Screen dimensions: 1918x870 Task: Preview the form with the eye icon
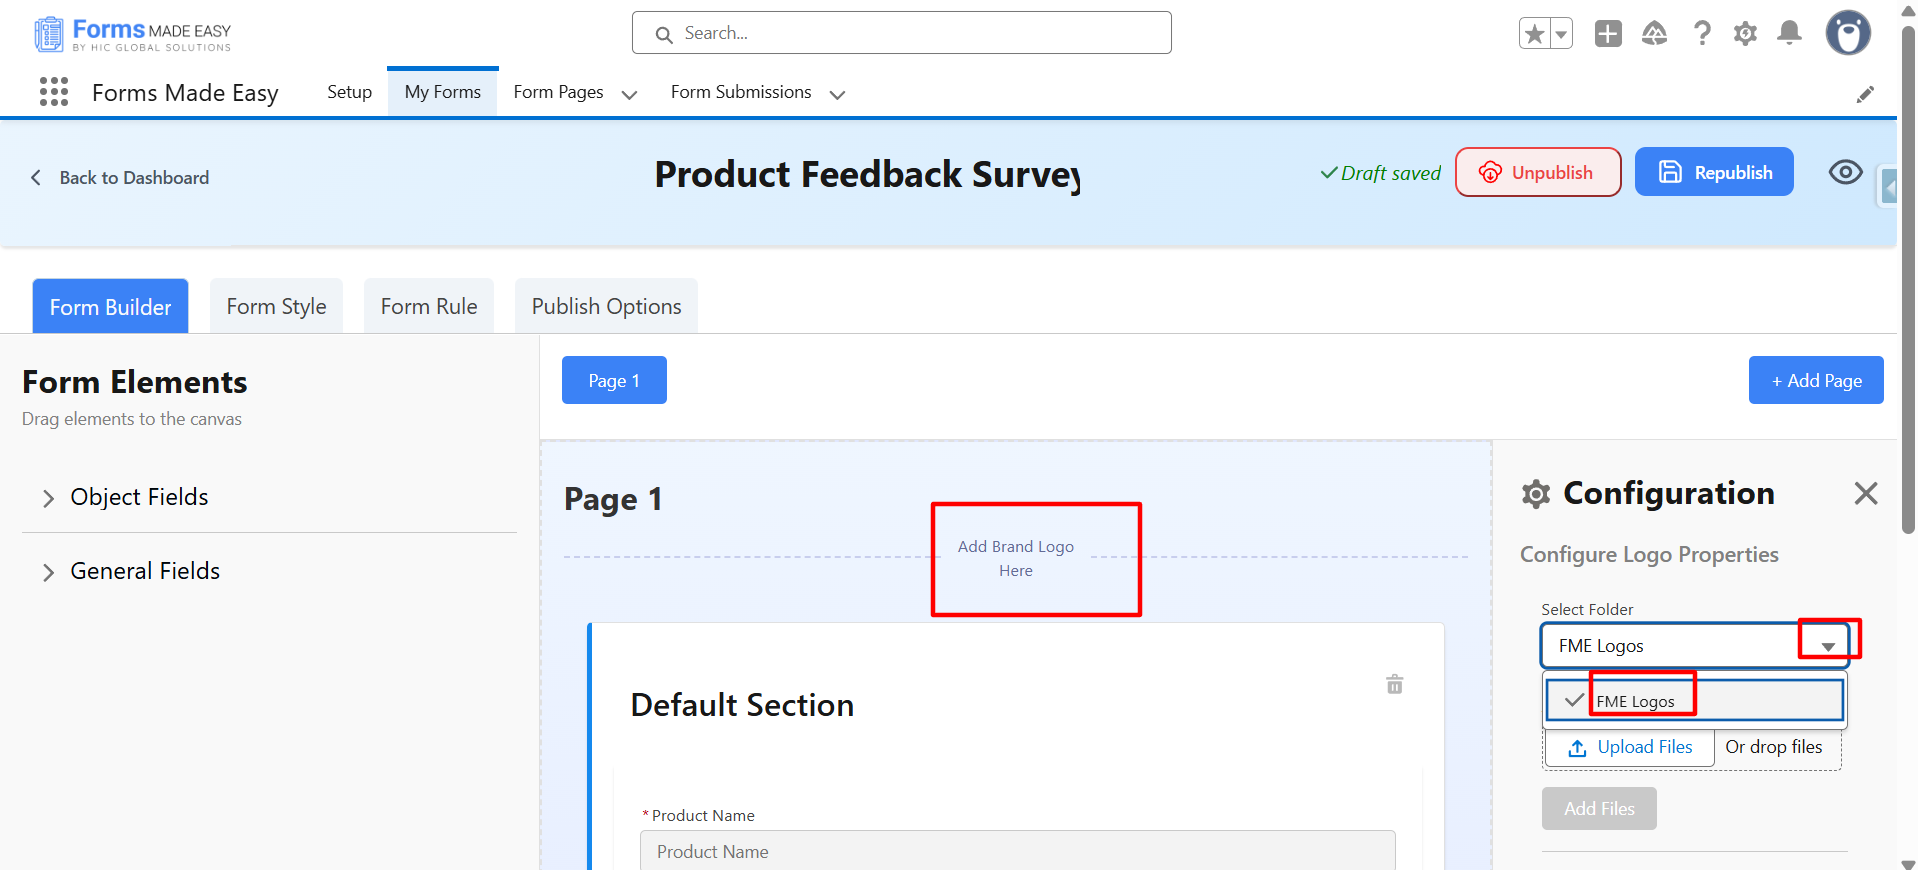[1845, 172]
